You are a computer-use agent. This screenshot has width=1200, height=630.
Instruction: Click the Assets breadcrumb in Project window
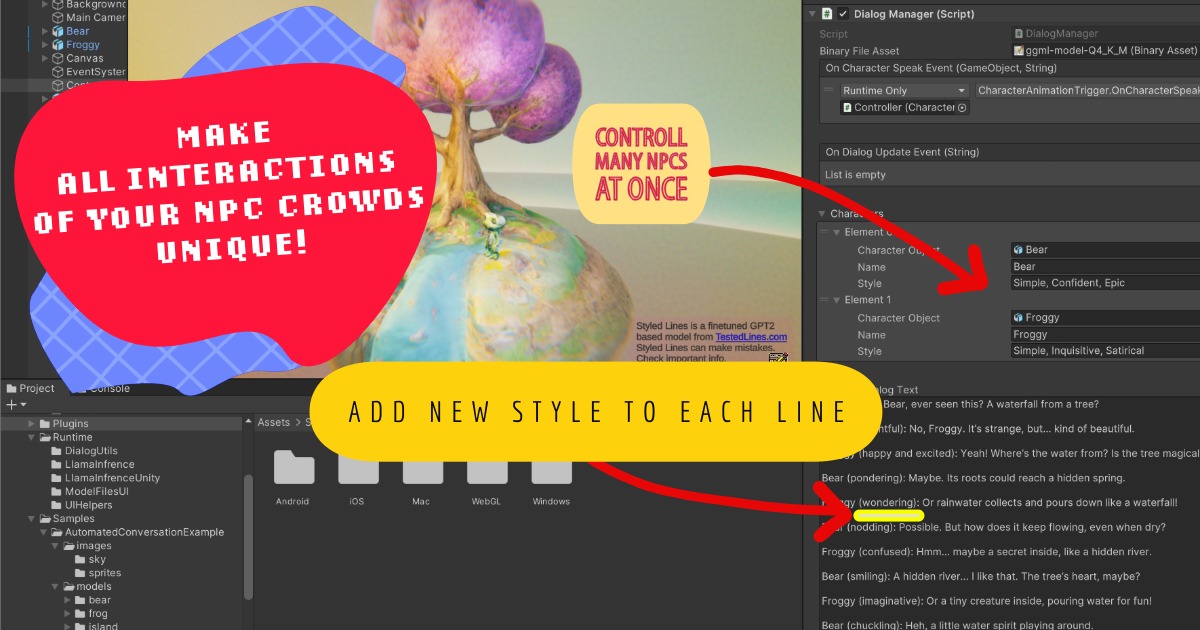[x=274, y=423]
